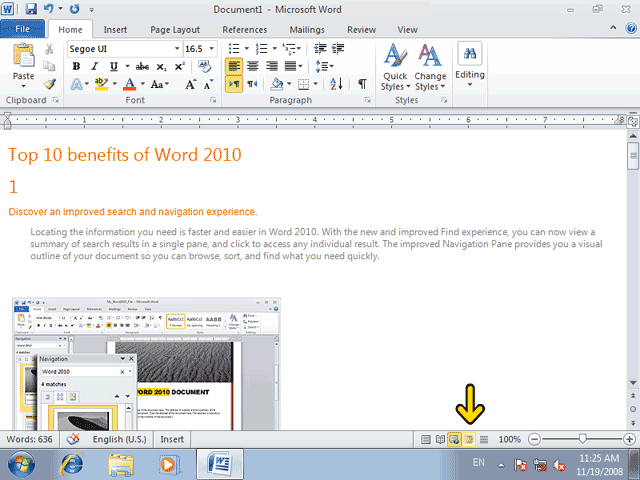Open the Paste options dropdown arrow
The height and width of the screenshot is (480, 640).
[23, 86]
